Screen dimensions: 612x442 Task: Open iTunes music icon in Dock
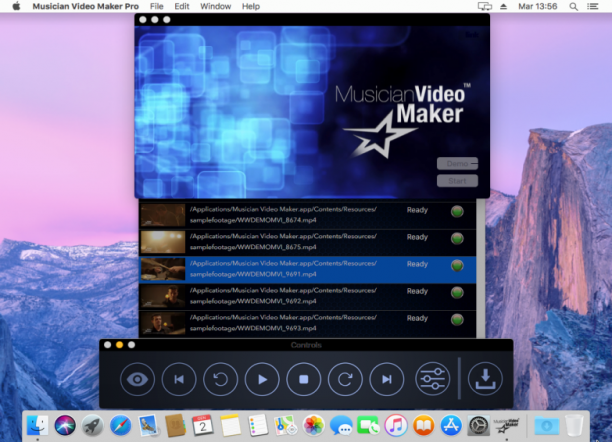click(x=396, y=425)
